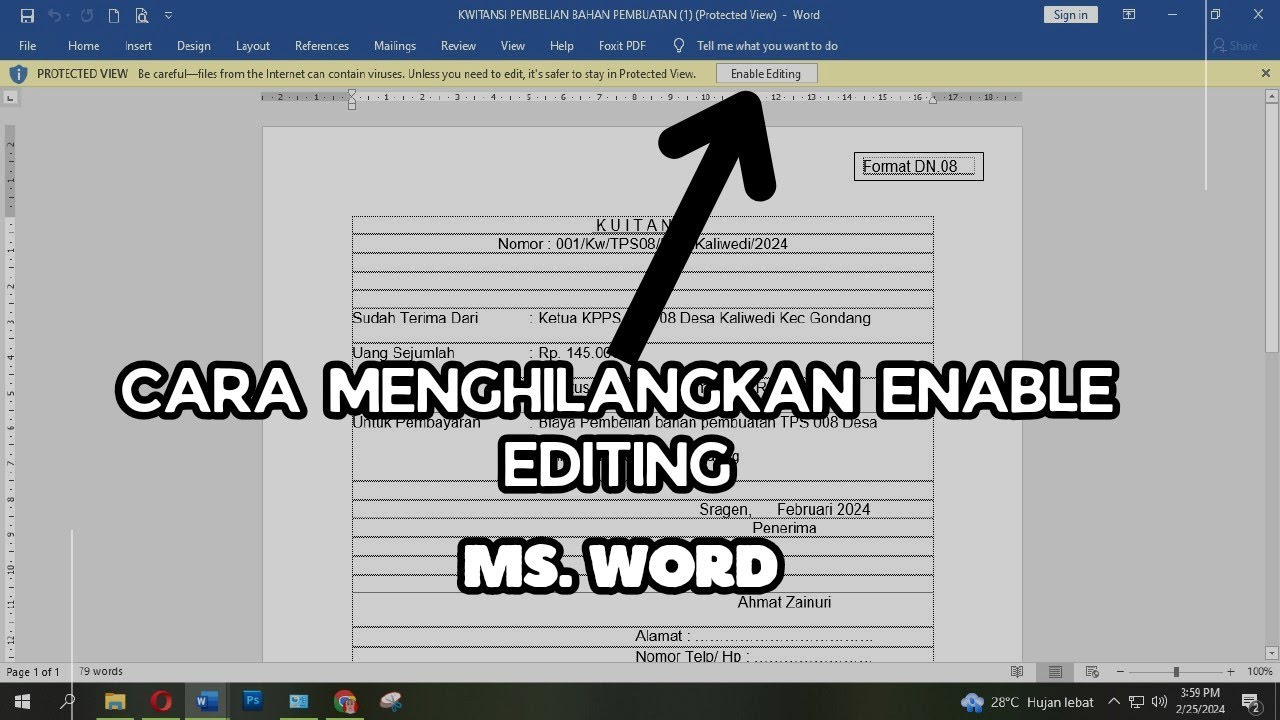Close the Protected View message bar
The width and height of the screenshot is (1280, 720).
(1266, 73)
